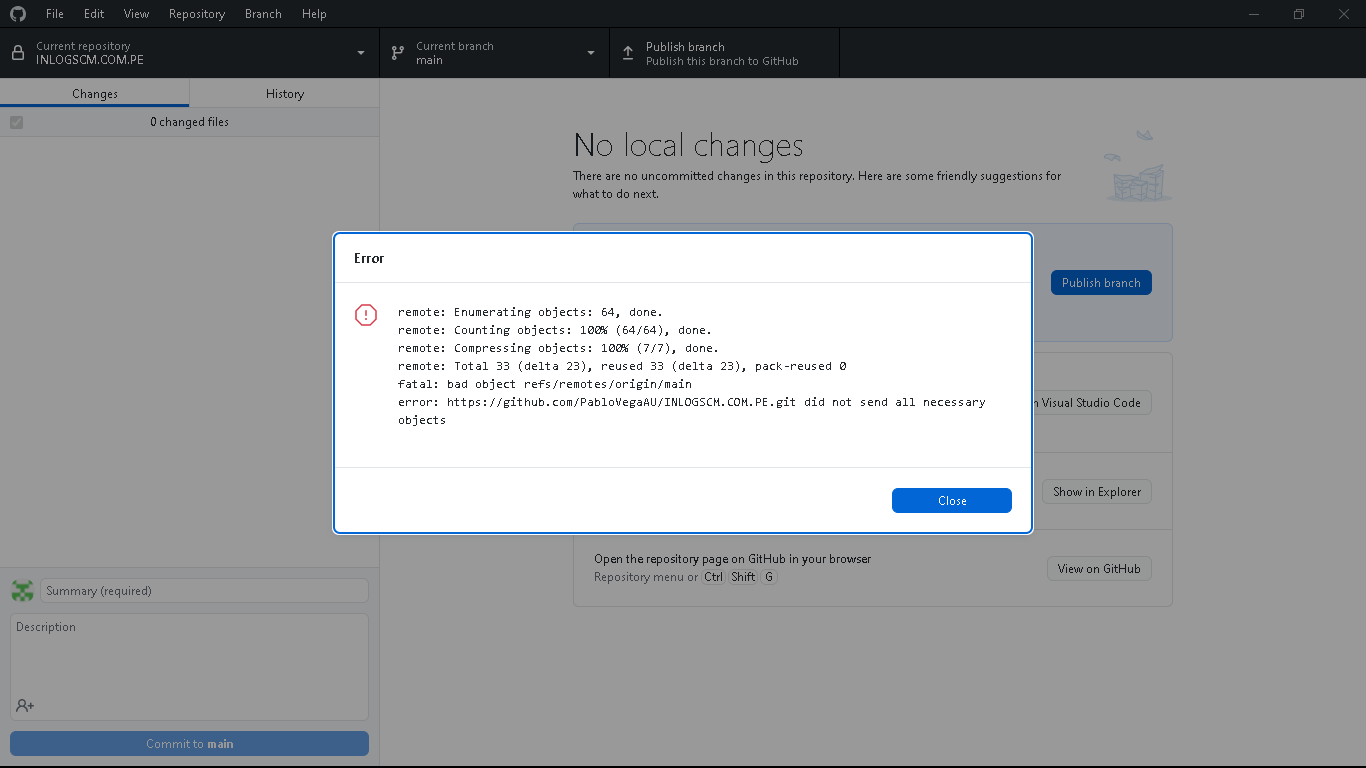This screenshot has width=1366, height=768.
Task: Click the Summary (required) input field
Action: (x=204, y=591)
